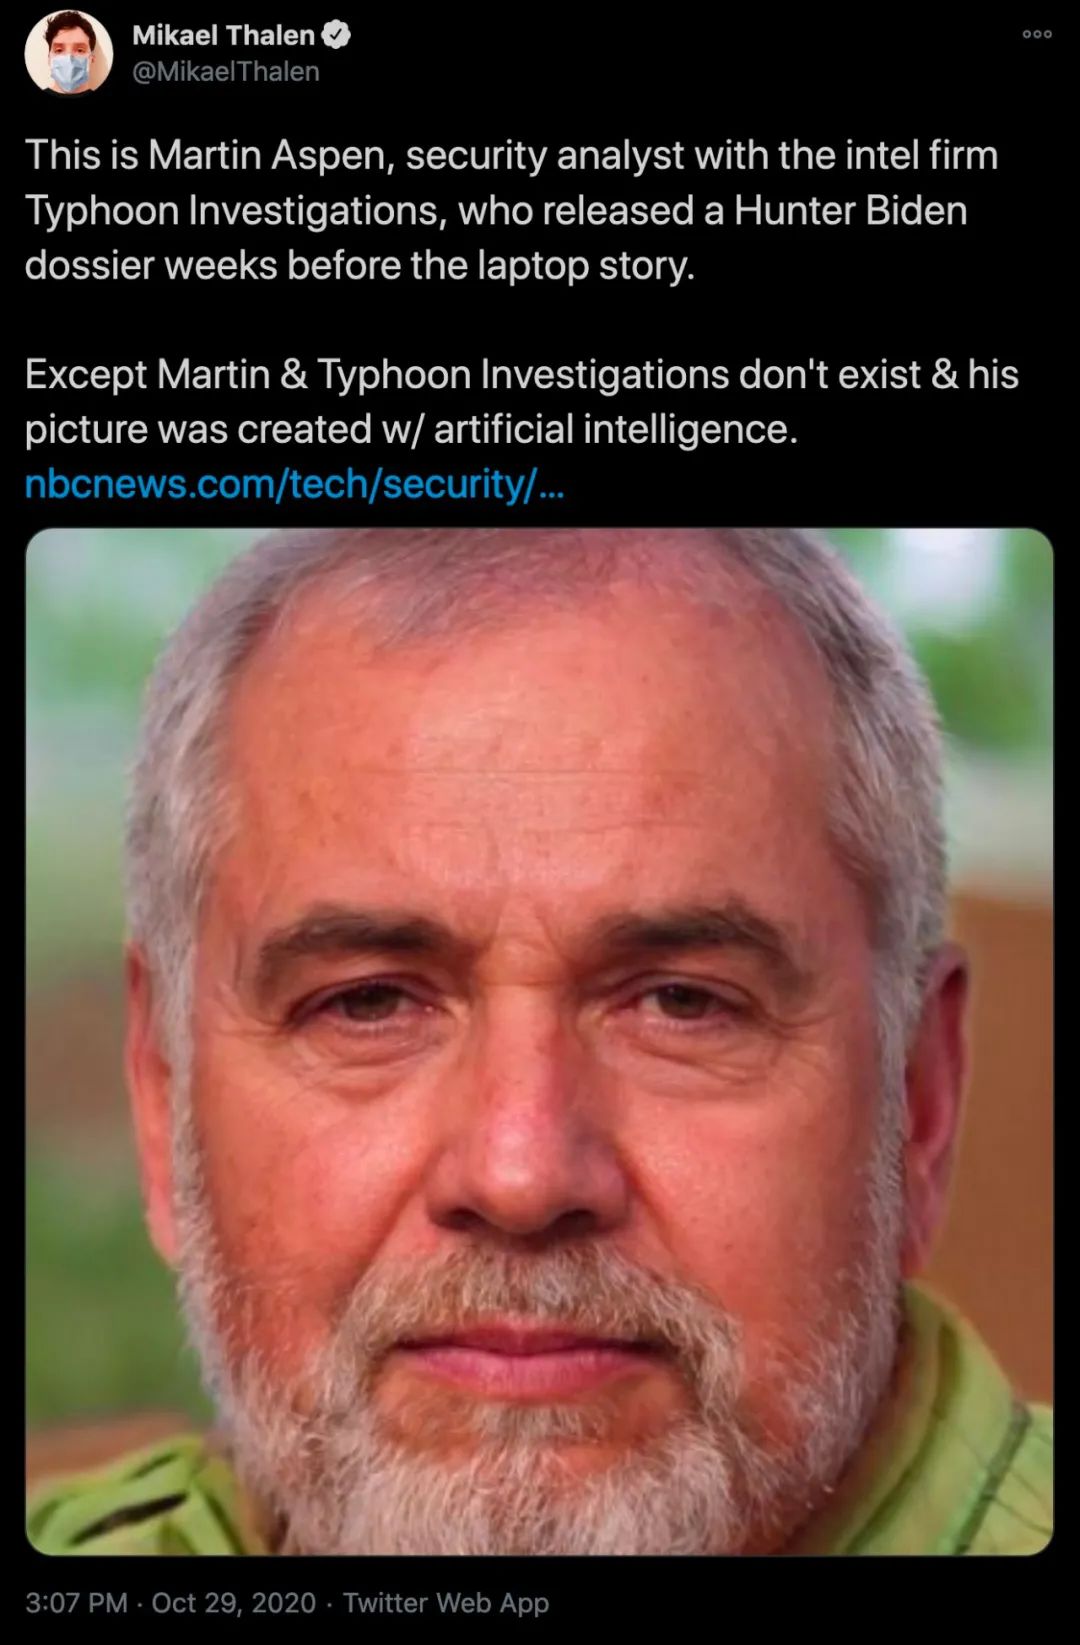Click "Typhoon Investigations" in the second paragraph
Screen dimensions: 1080x1645
523,375
